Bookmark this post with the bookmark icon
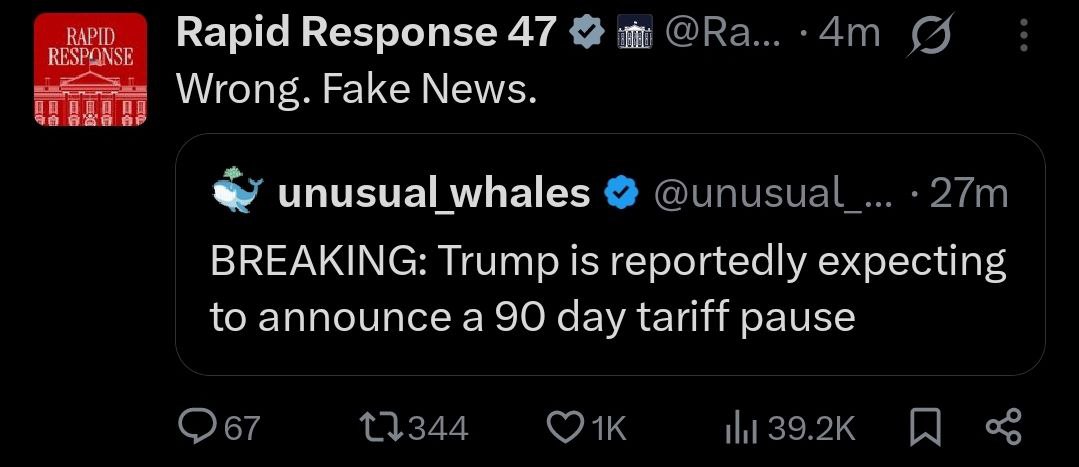This screenshot has width=1079, height=467. point(926,428)
